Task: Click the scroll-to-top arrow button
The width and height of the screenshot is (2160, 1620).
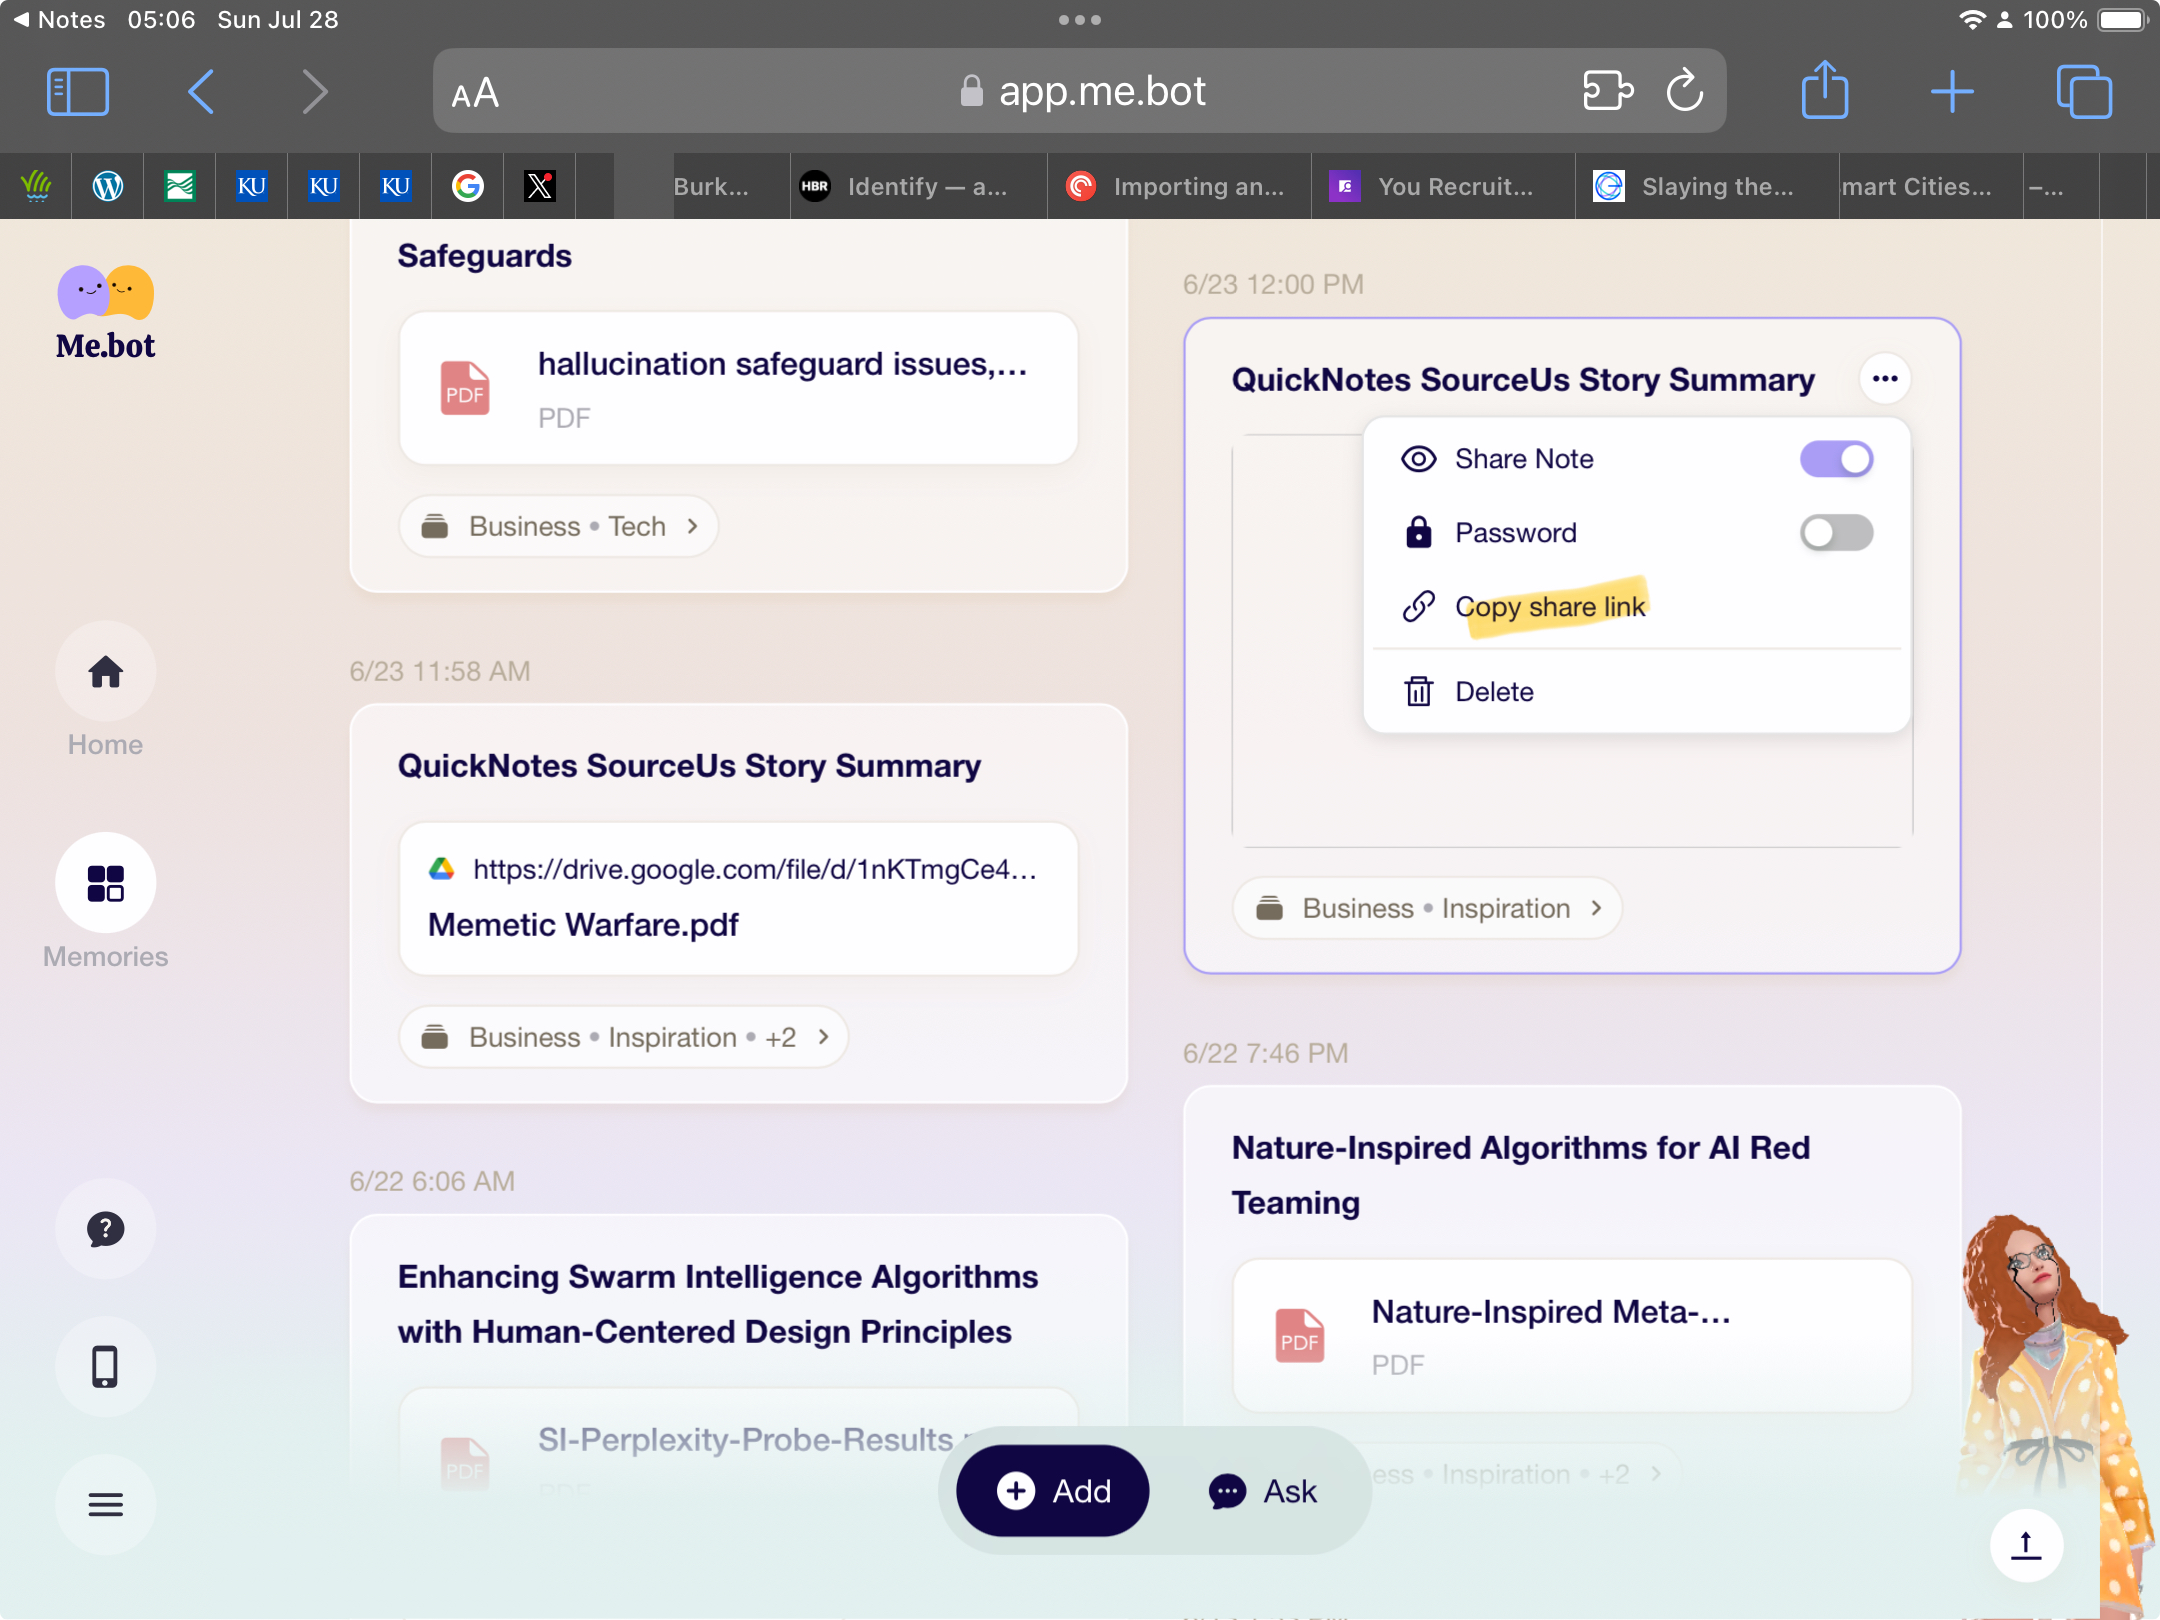Action: [x=2026, y=1545]
